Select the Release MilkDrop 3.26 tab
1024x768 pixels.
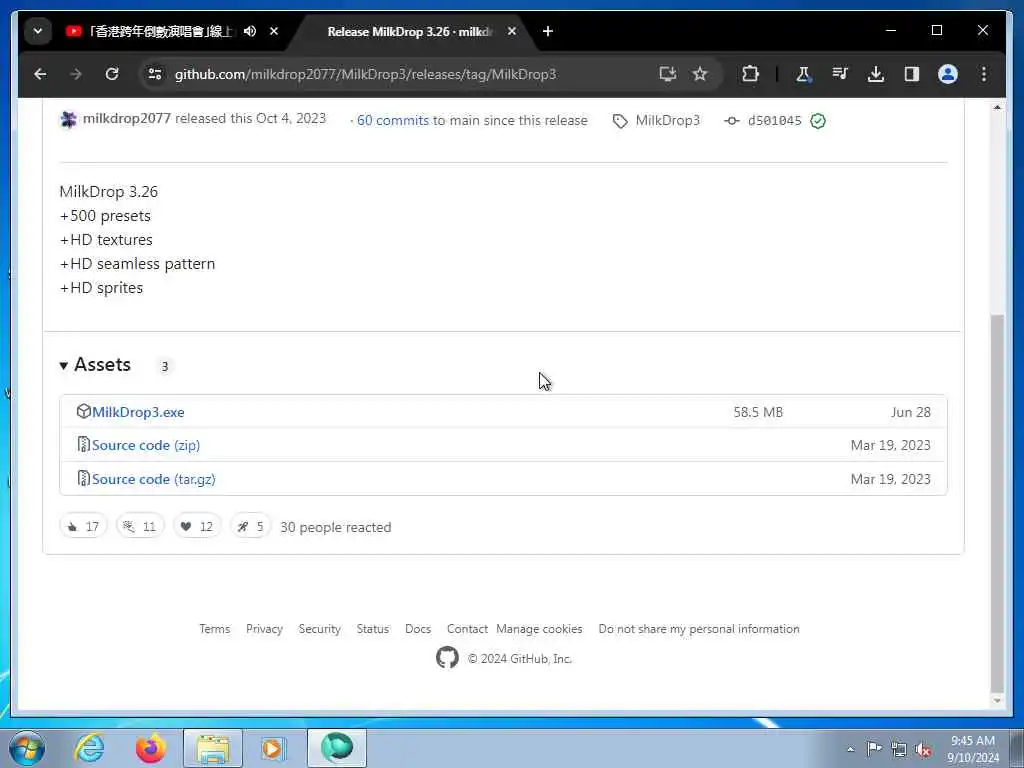[x=408, y=31]
